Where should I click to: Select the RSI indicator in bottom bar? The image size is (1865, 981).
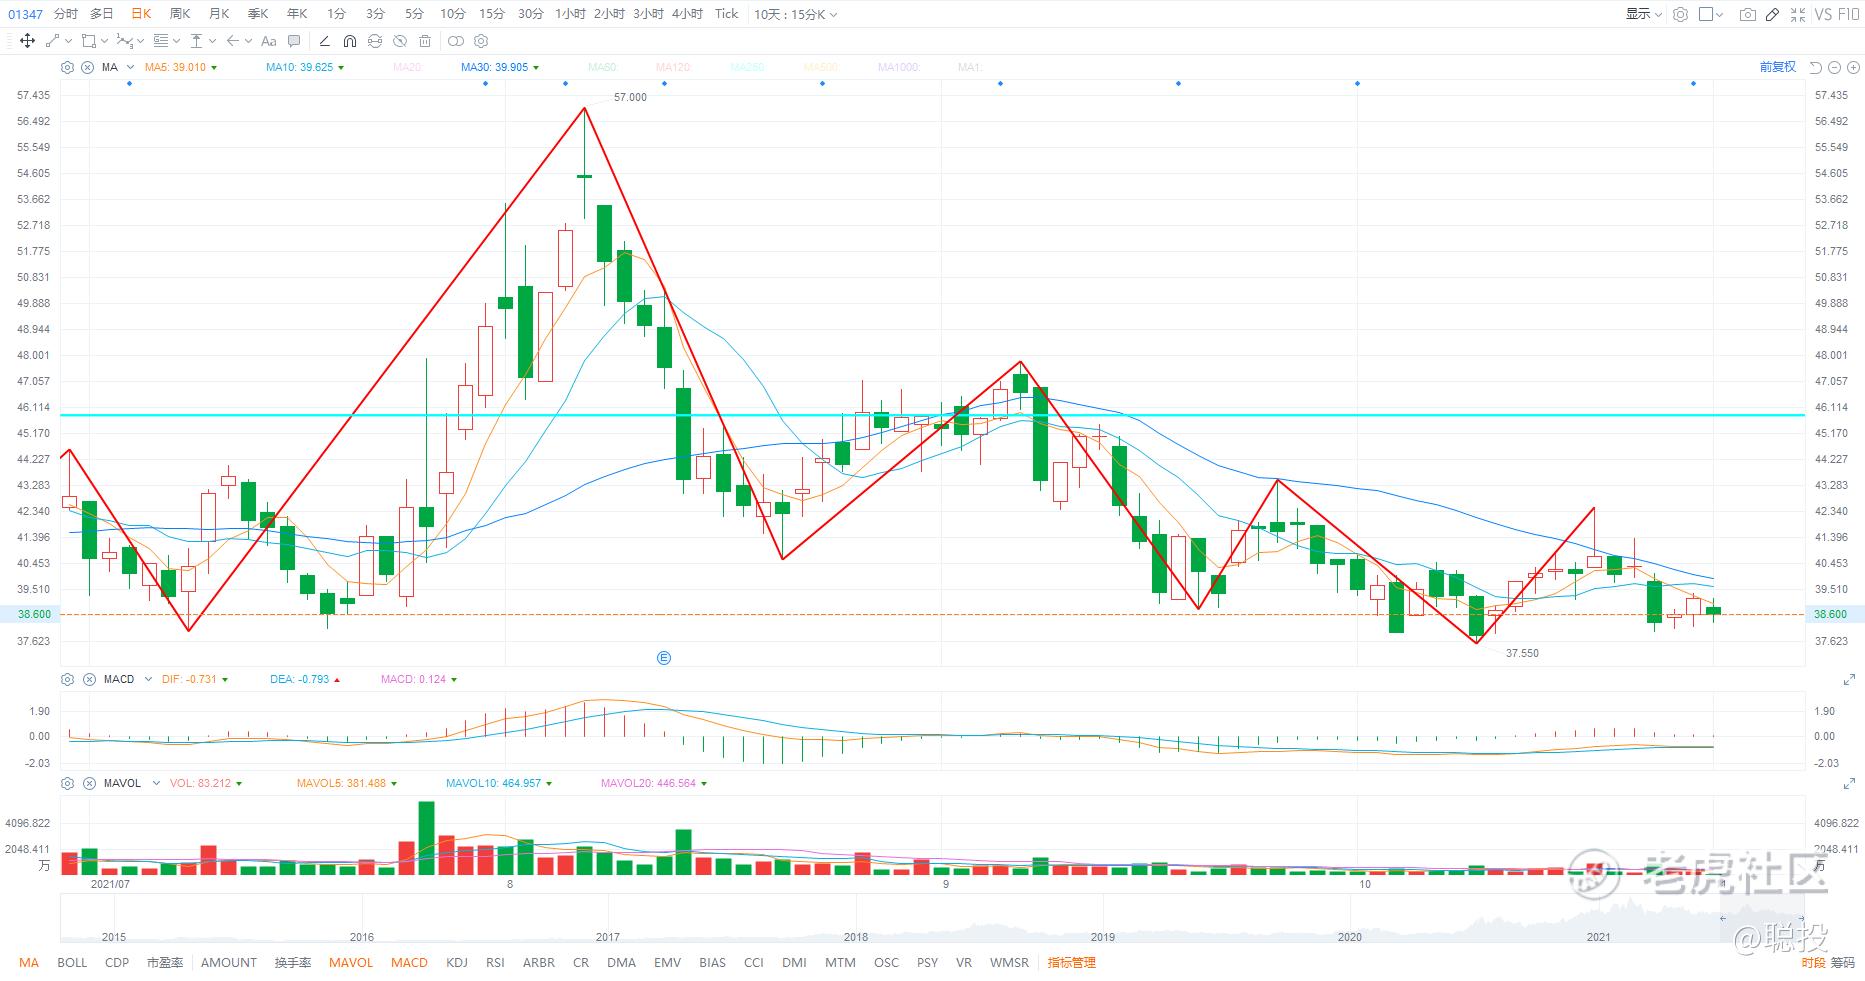point(495,963)
